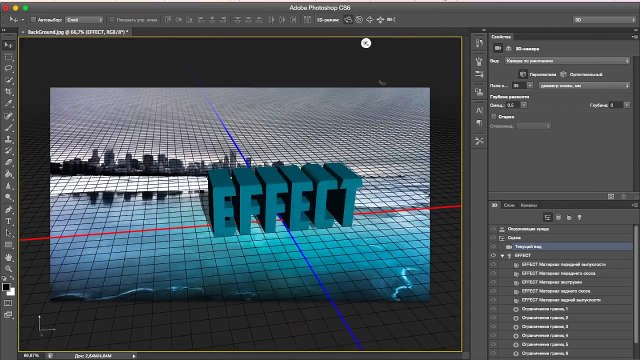Select the Rectangular Marquee tool
This screenshot has height=360, width=640.
tap(8, 57)
